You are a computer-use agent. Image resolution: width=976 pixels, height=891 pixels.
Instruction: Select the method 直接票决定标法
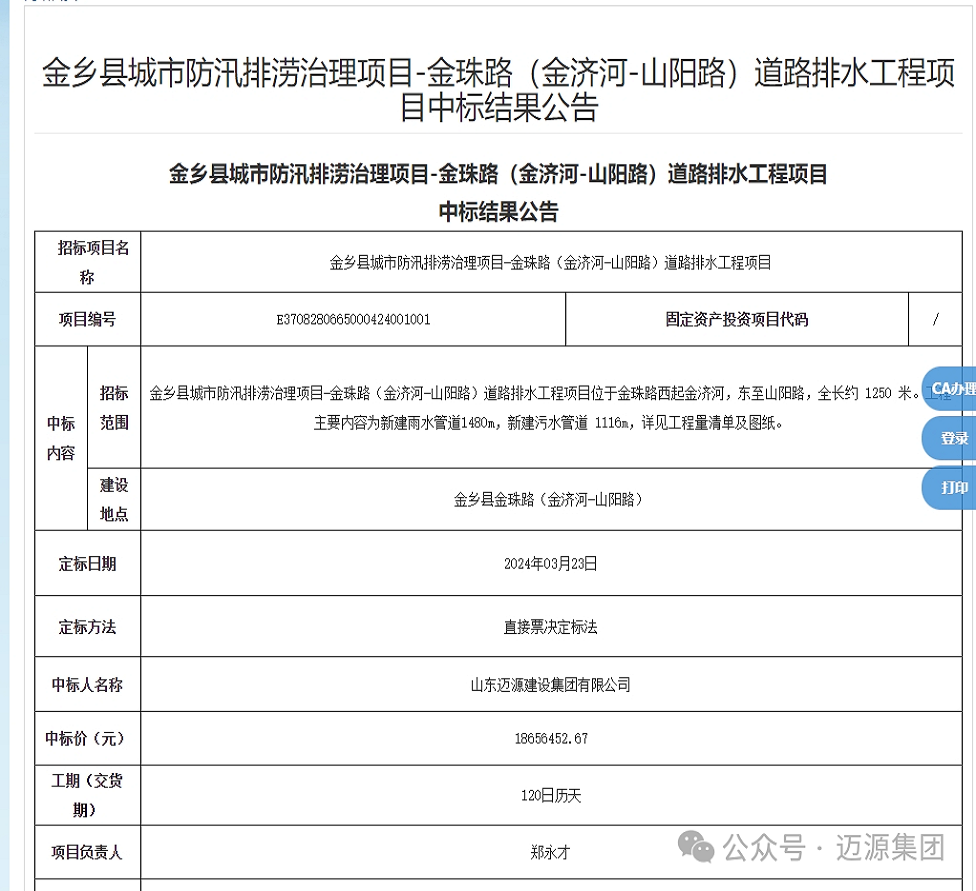click(x=551, y=626)
